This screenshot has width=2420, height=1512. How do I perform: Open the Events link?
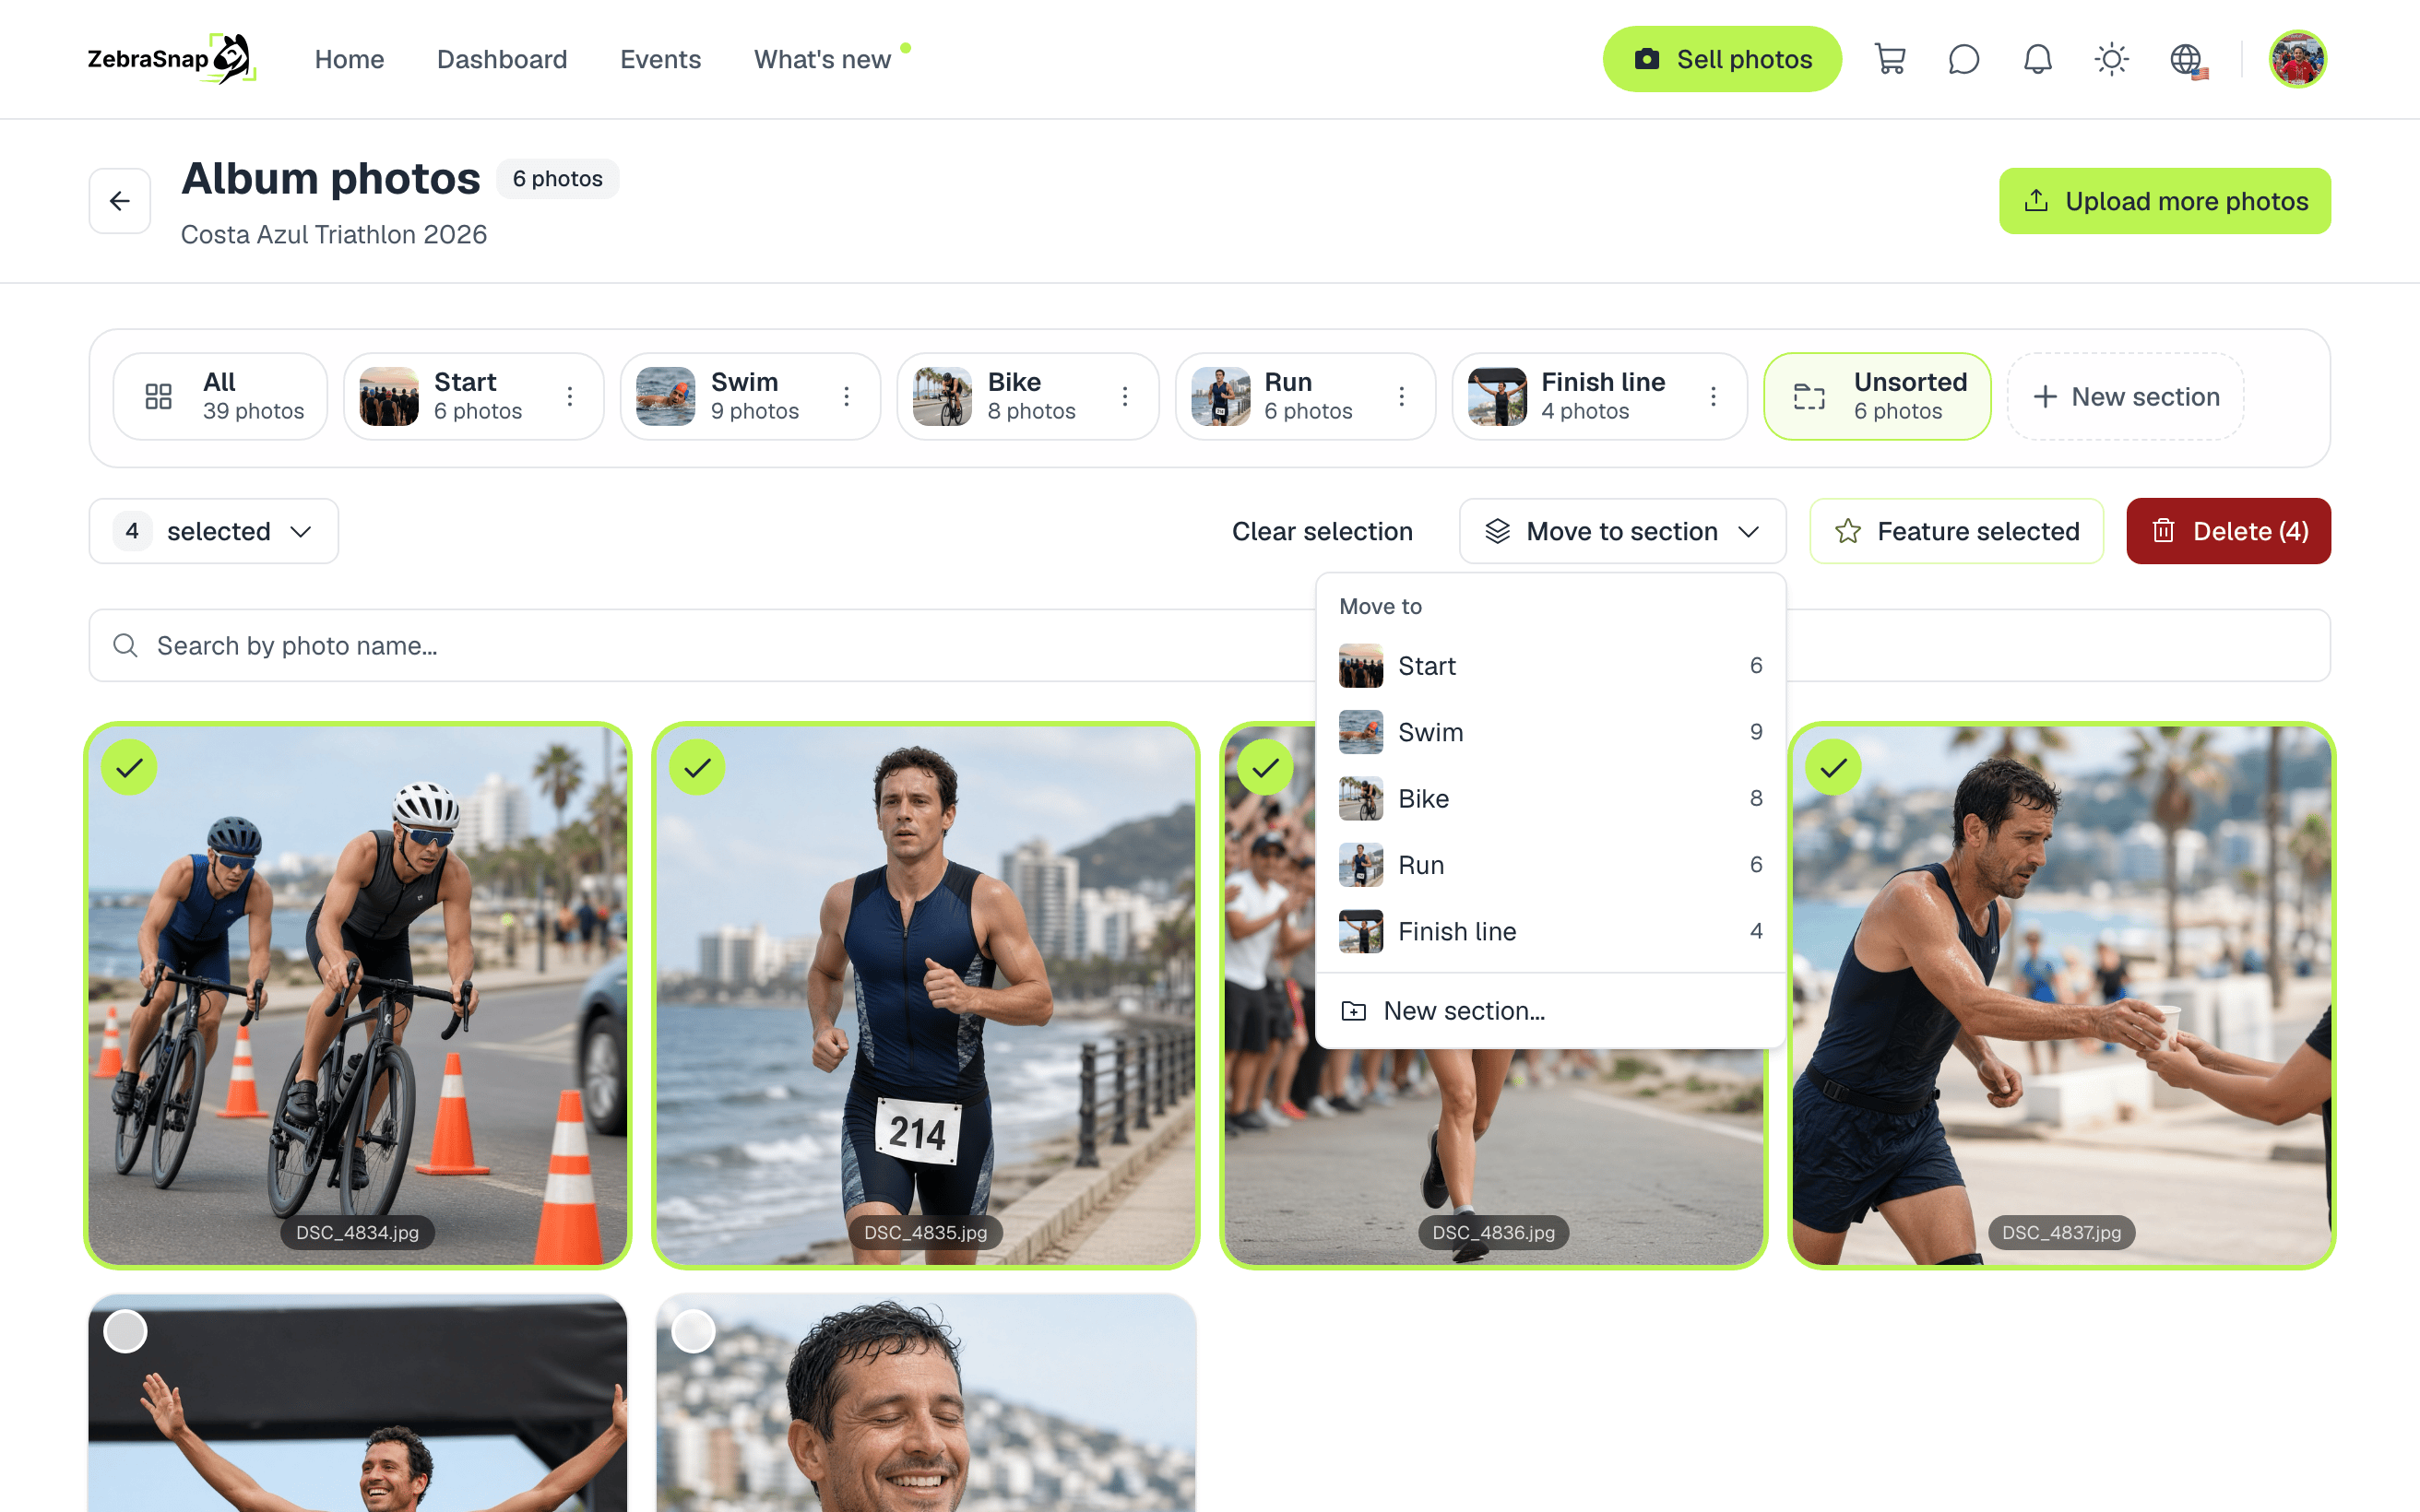pos(660,59)
